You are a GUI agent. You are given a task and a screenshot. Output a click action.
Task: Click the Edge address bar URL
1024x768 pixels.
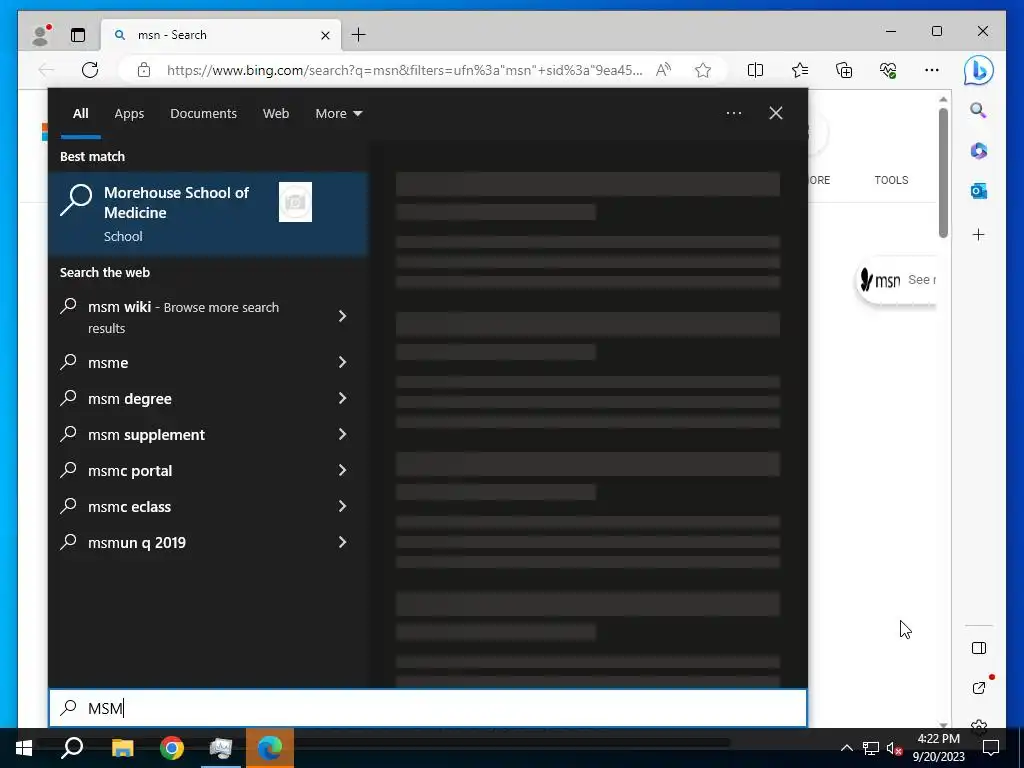point(404,70)
